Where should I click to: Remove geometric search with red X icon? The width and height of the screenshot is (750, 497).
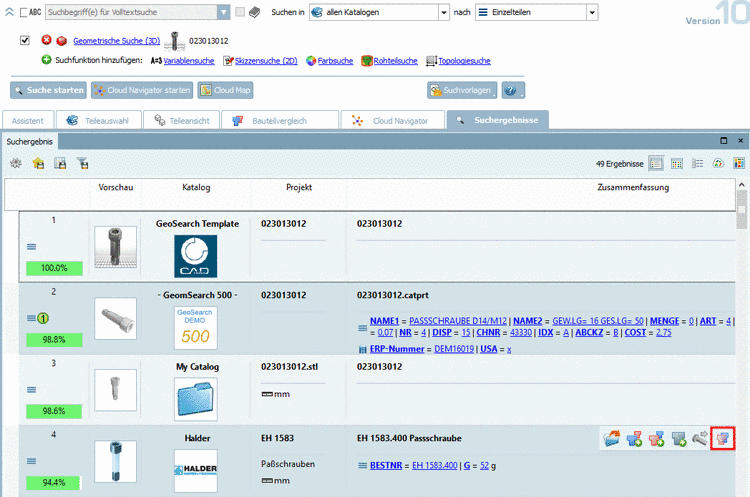(46, 40)
